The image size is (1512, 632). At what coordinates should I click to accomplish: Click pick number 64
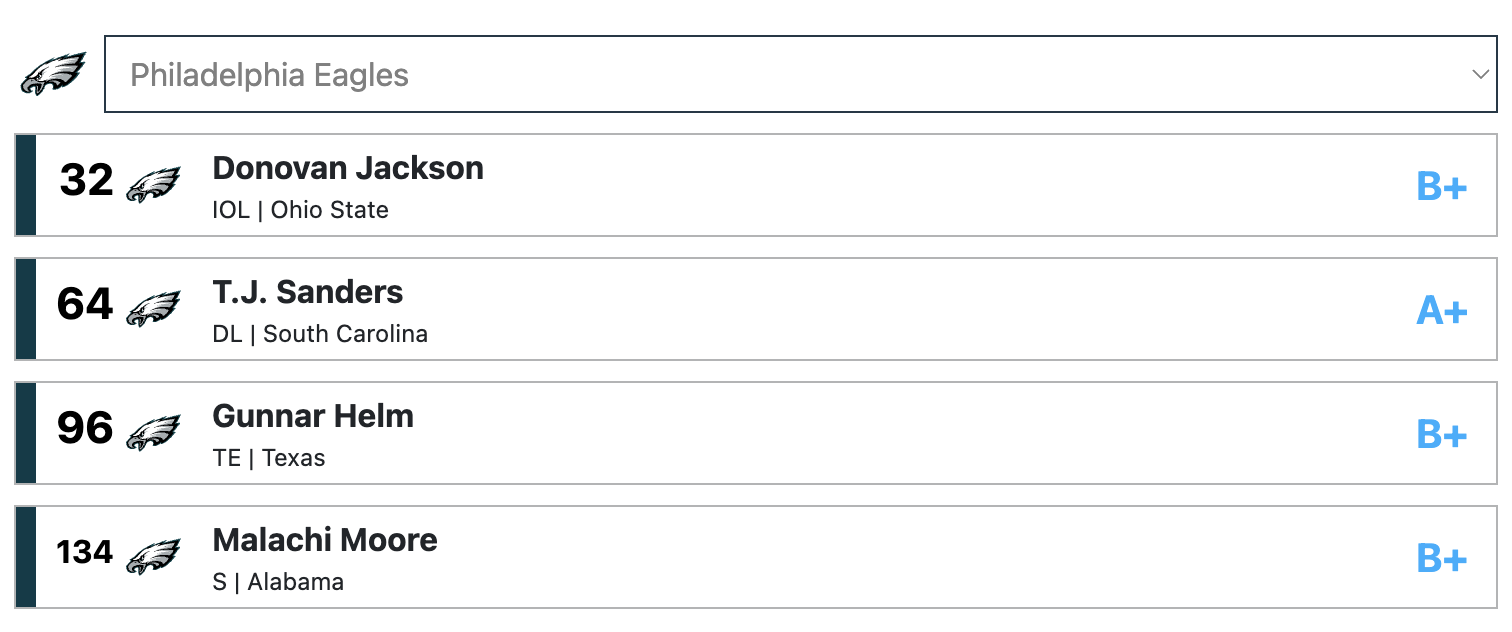tap(85, 305)
